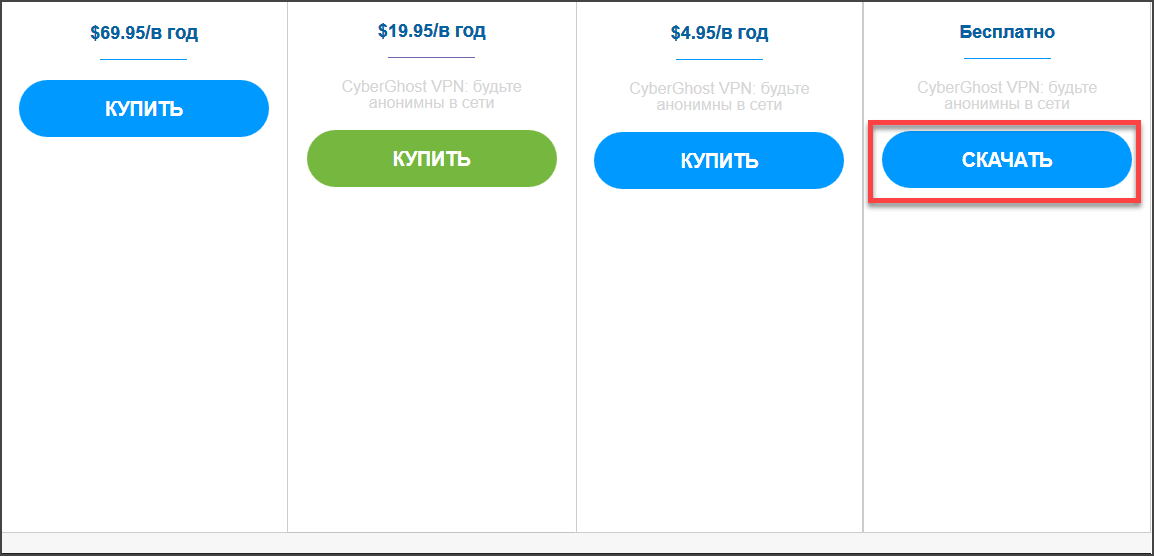Click the Купить button under $69.95/в год

(x=144, y=108)
